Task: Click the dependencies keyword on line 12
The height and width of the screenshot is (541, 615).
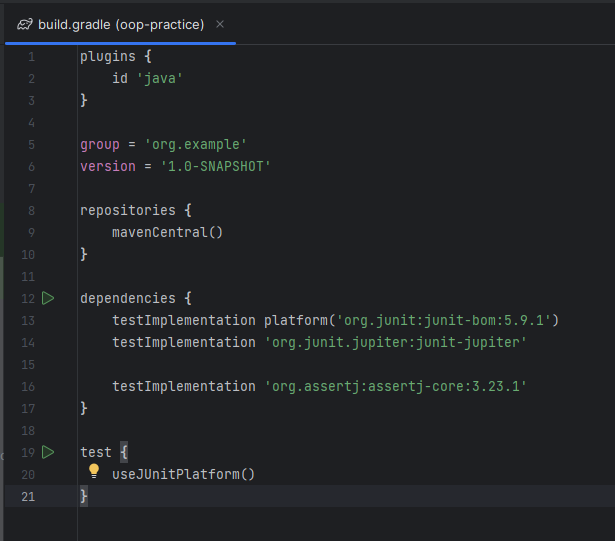Action: click(128, 298)
